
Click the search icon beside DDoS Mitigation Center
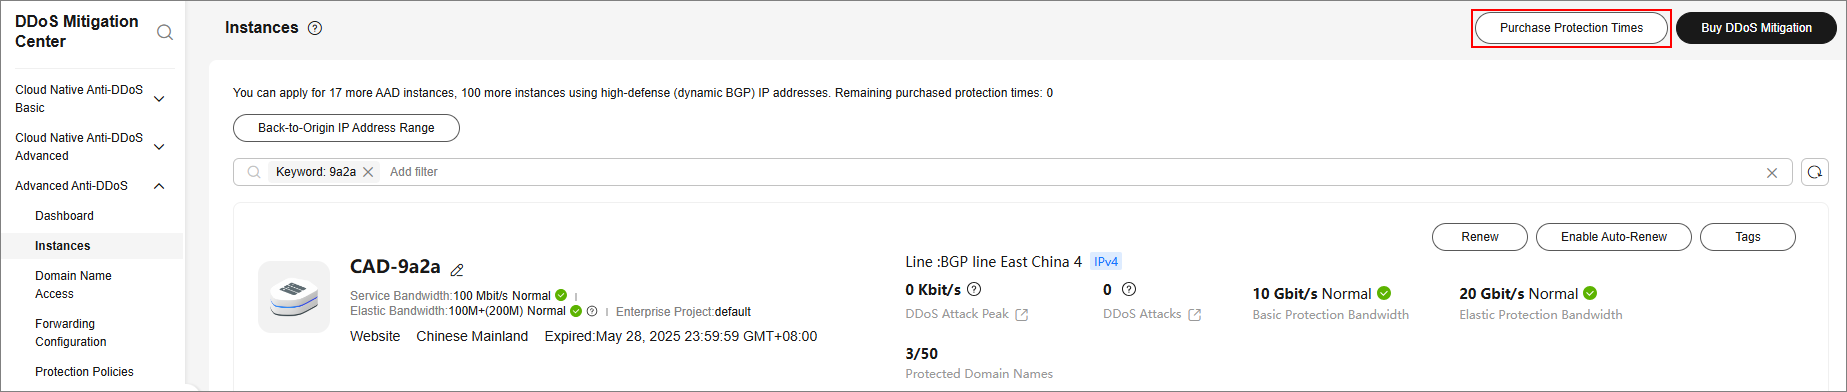tap(165, 32)
